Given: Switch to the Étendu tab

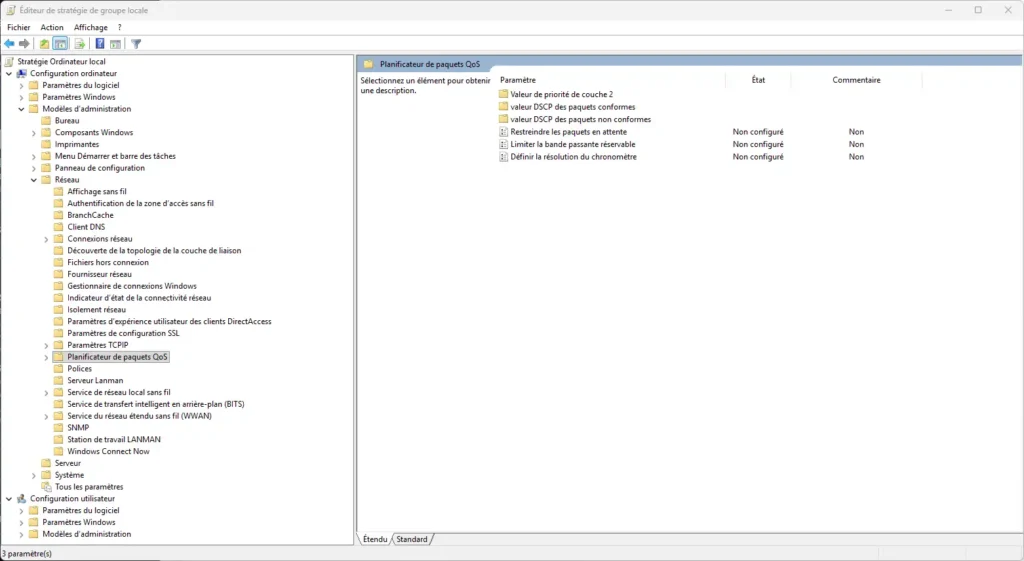Looking at the screenshot, I should coord(375,539).
